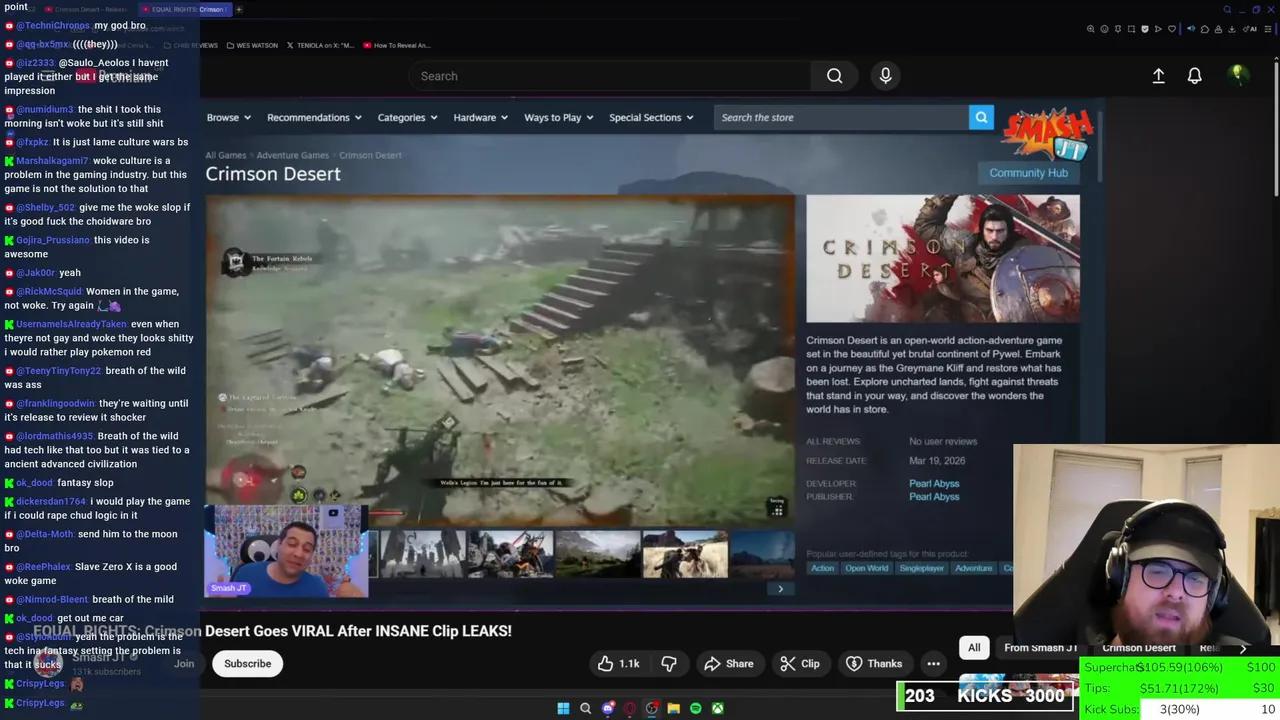Screen dimensions: 1280x720
Task: Open the new tab plus button
Action: pos(239,9)
